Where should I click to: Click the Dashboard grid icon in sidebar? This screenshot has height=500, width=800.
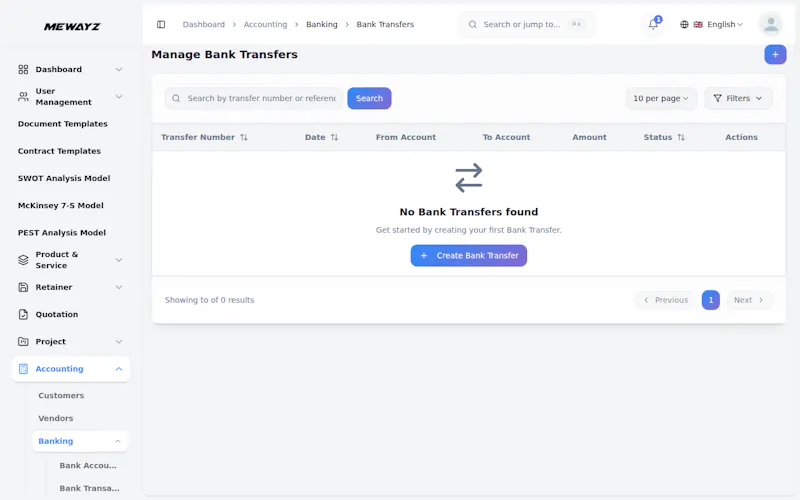(23, 69)
